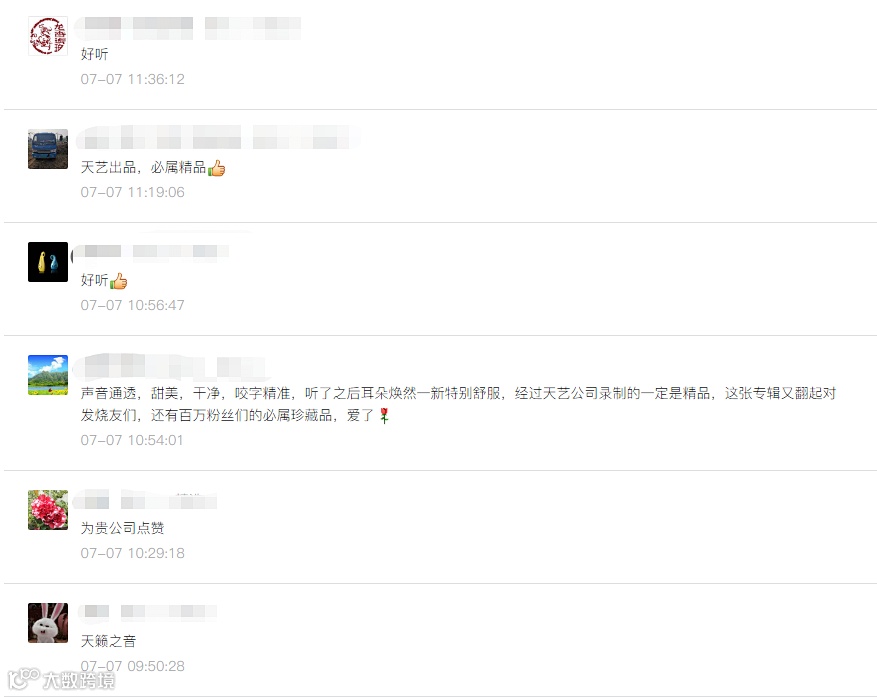
Task: Open blurred username above 11:36:12 comment
Action: pyautogui.click(x=188, y=28)
